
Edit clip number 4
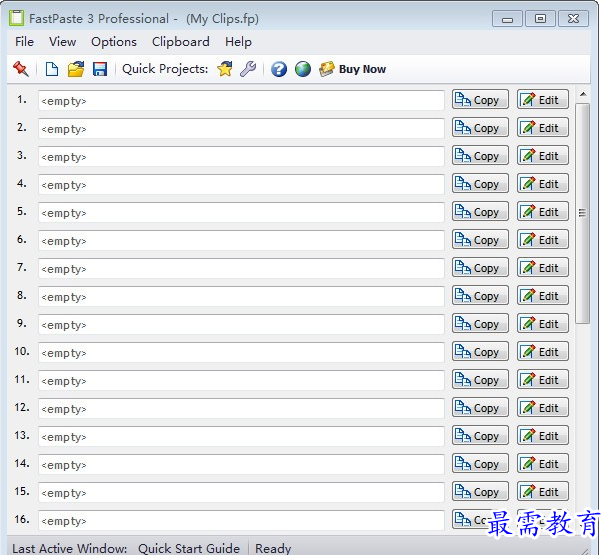[543, 183]
